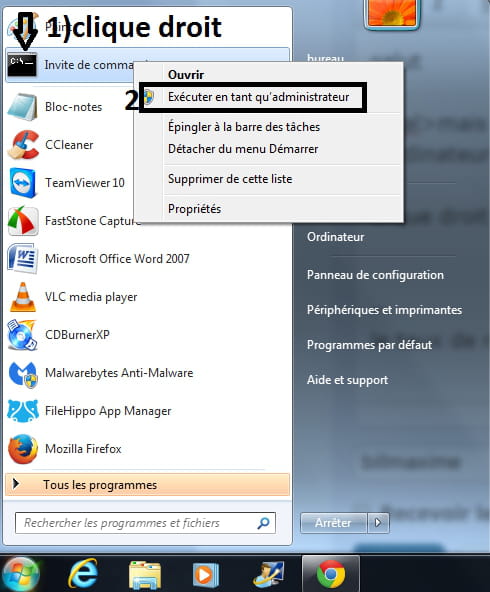Open the Bloc-notes notepad icon
The width and height of the screenshot is (490, 592).
(x=22, y=107)
